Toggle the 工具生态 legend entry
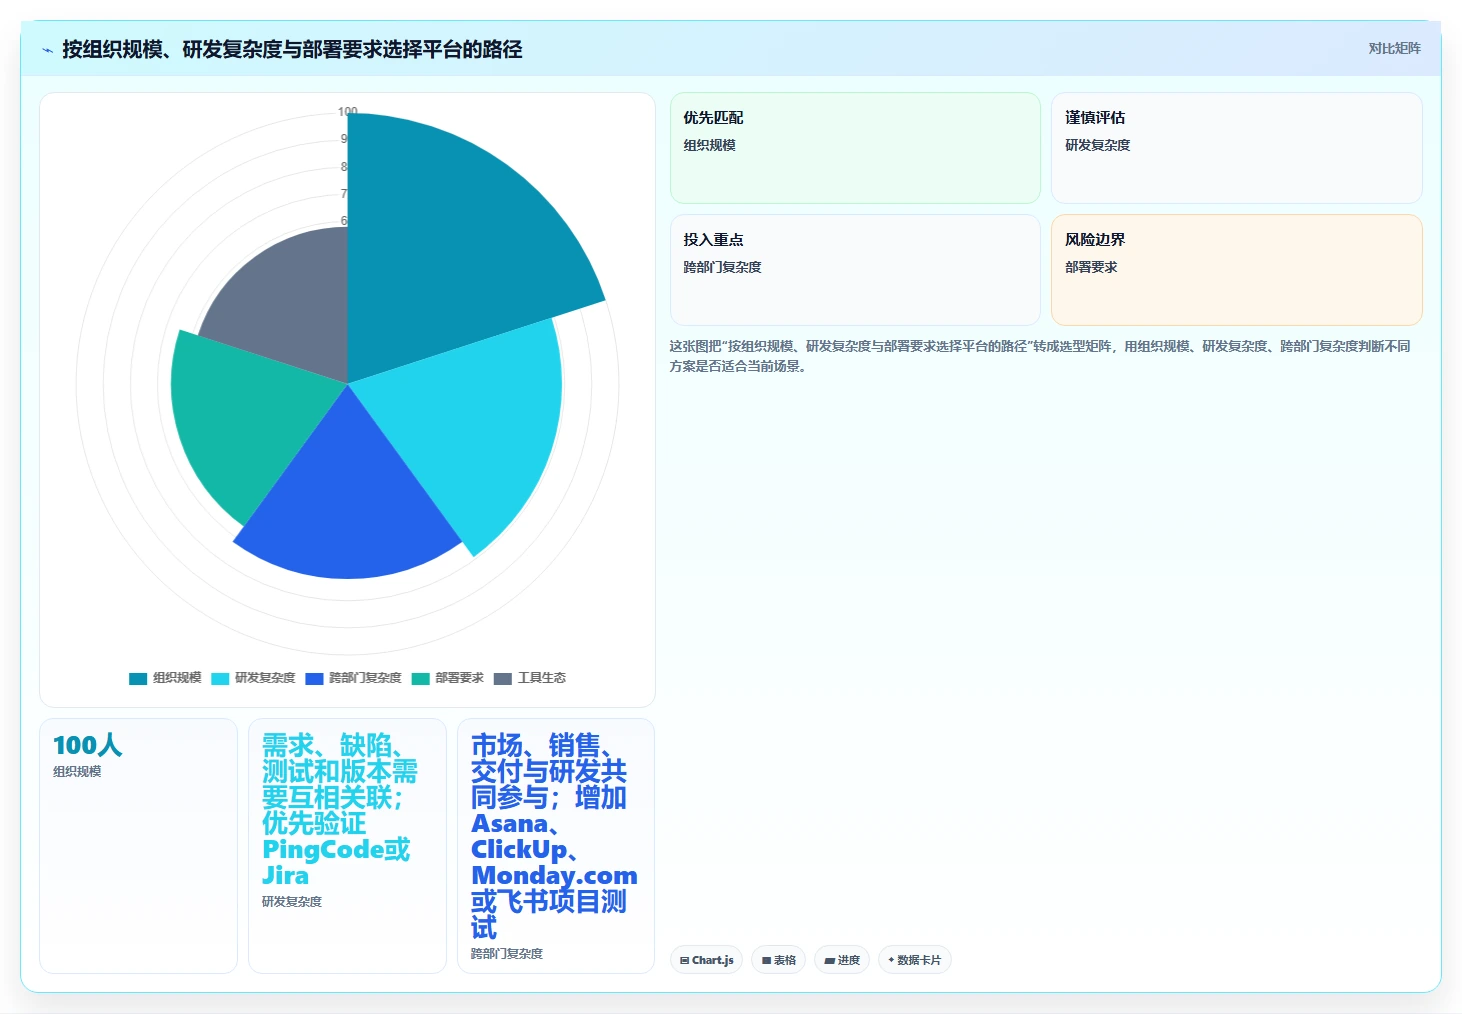Viewport: 1462px width, 1014px height. 530,678
